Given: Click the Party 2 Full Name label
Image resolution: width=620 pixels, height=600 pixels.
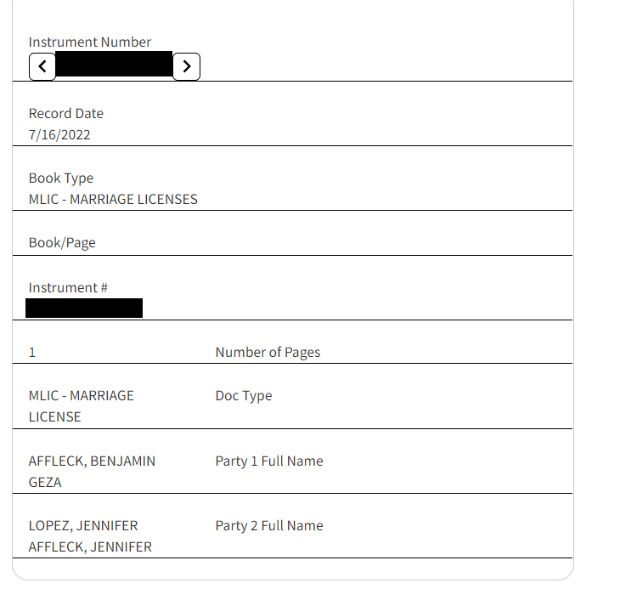Looking at the screenshot, I should (x=269, y=525).
